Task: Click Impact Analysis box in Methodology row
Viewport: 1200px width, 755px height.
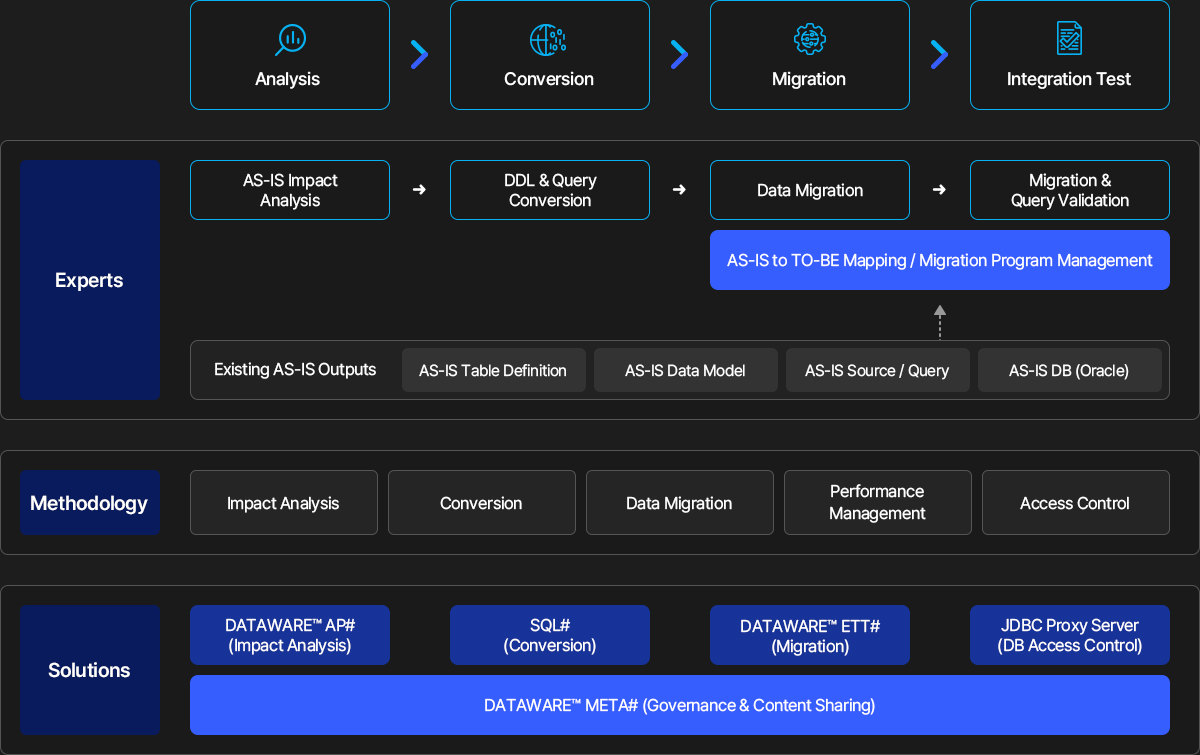Action: (x=284, y=503)
